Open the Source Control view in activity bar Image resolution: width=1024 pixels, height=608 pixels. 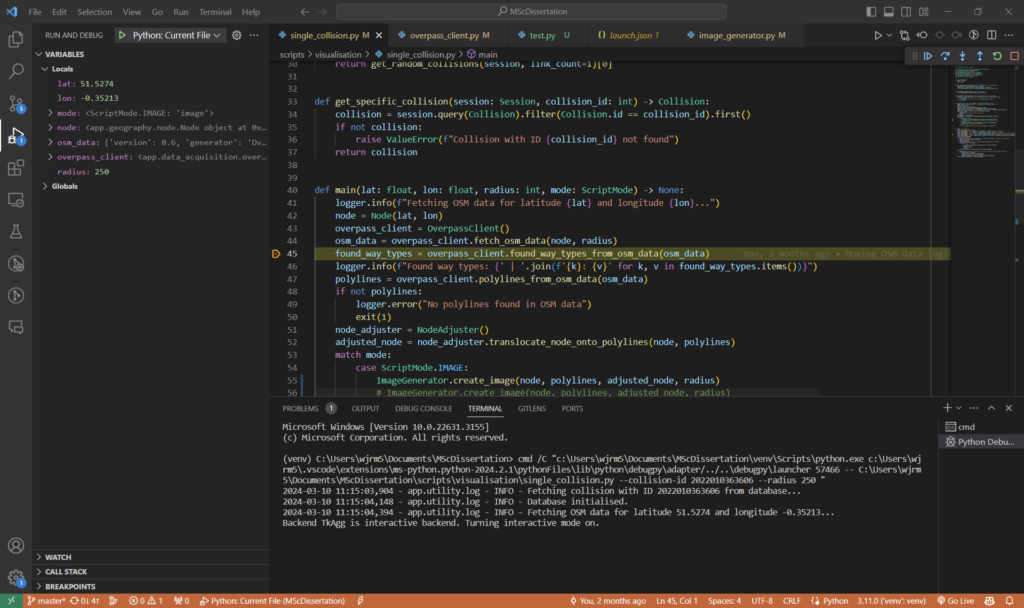point(16,103)
